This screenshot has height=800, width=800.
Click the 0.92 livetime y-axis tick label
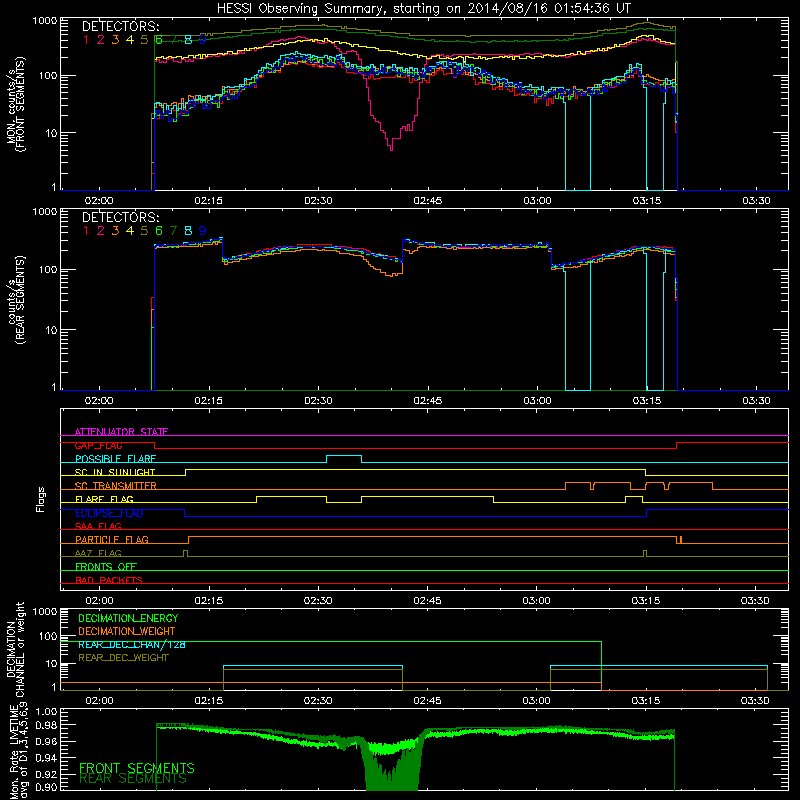(x=46, y=774)
